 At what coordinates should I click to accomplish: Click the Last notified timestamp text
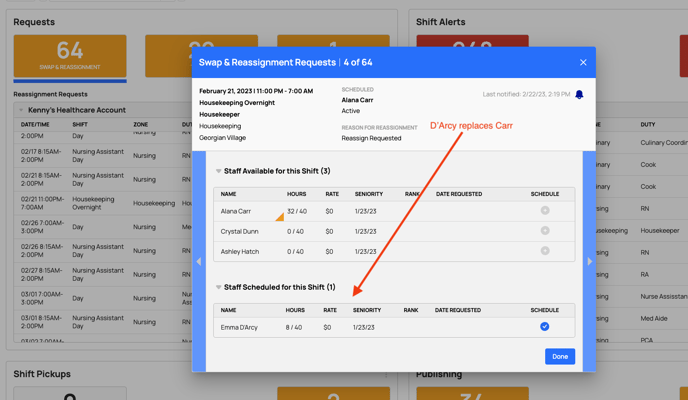pos(526,94)
